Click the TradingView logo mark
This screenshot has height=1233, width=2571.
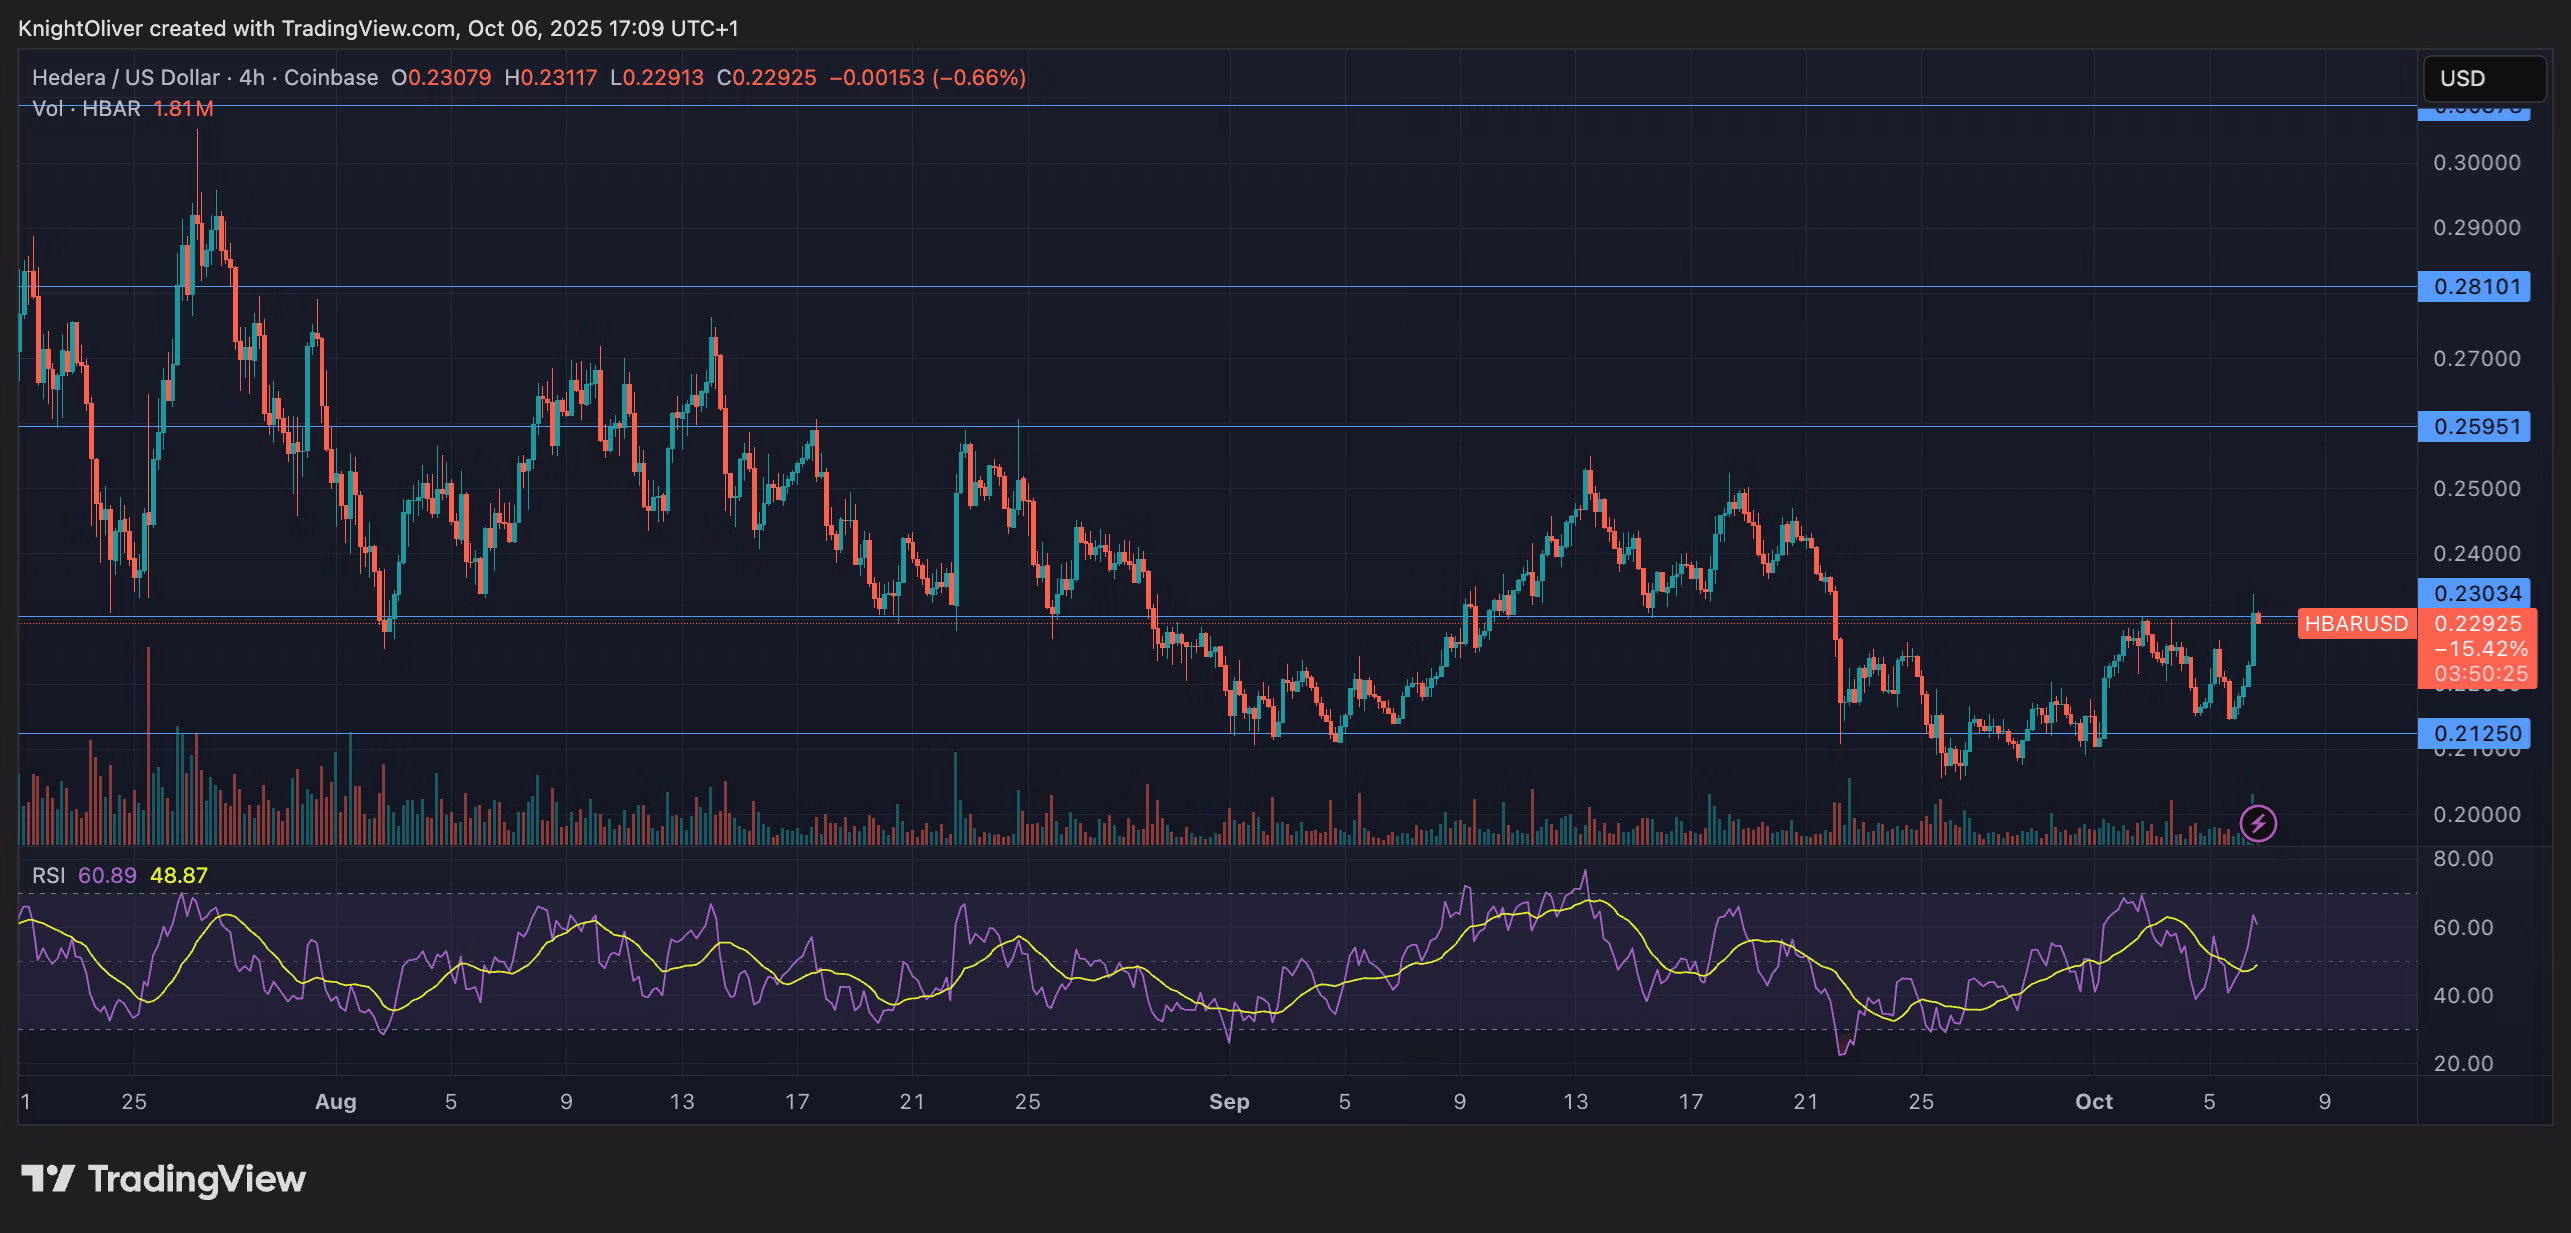click(x=47, y=1178)
